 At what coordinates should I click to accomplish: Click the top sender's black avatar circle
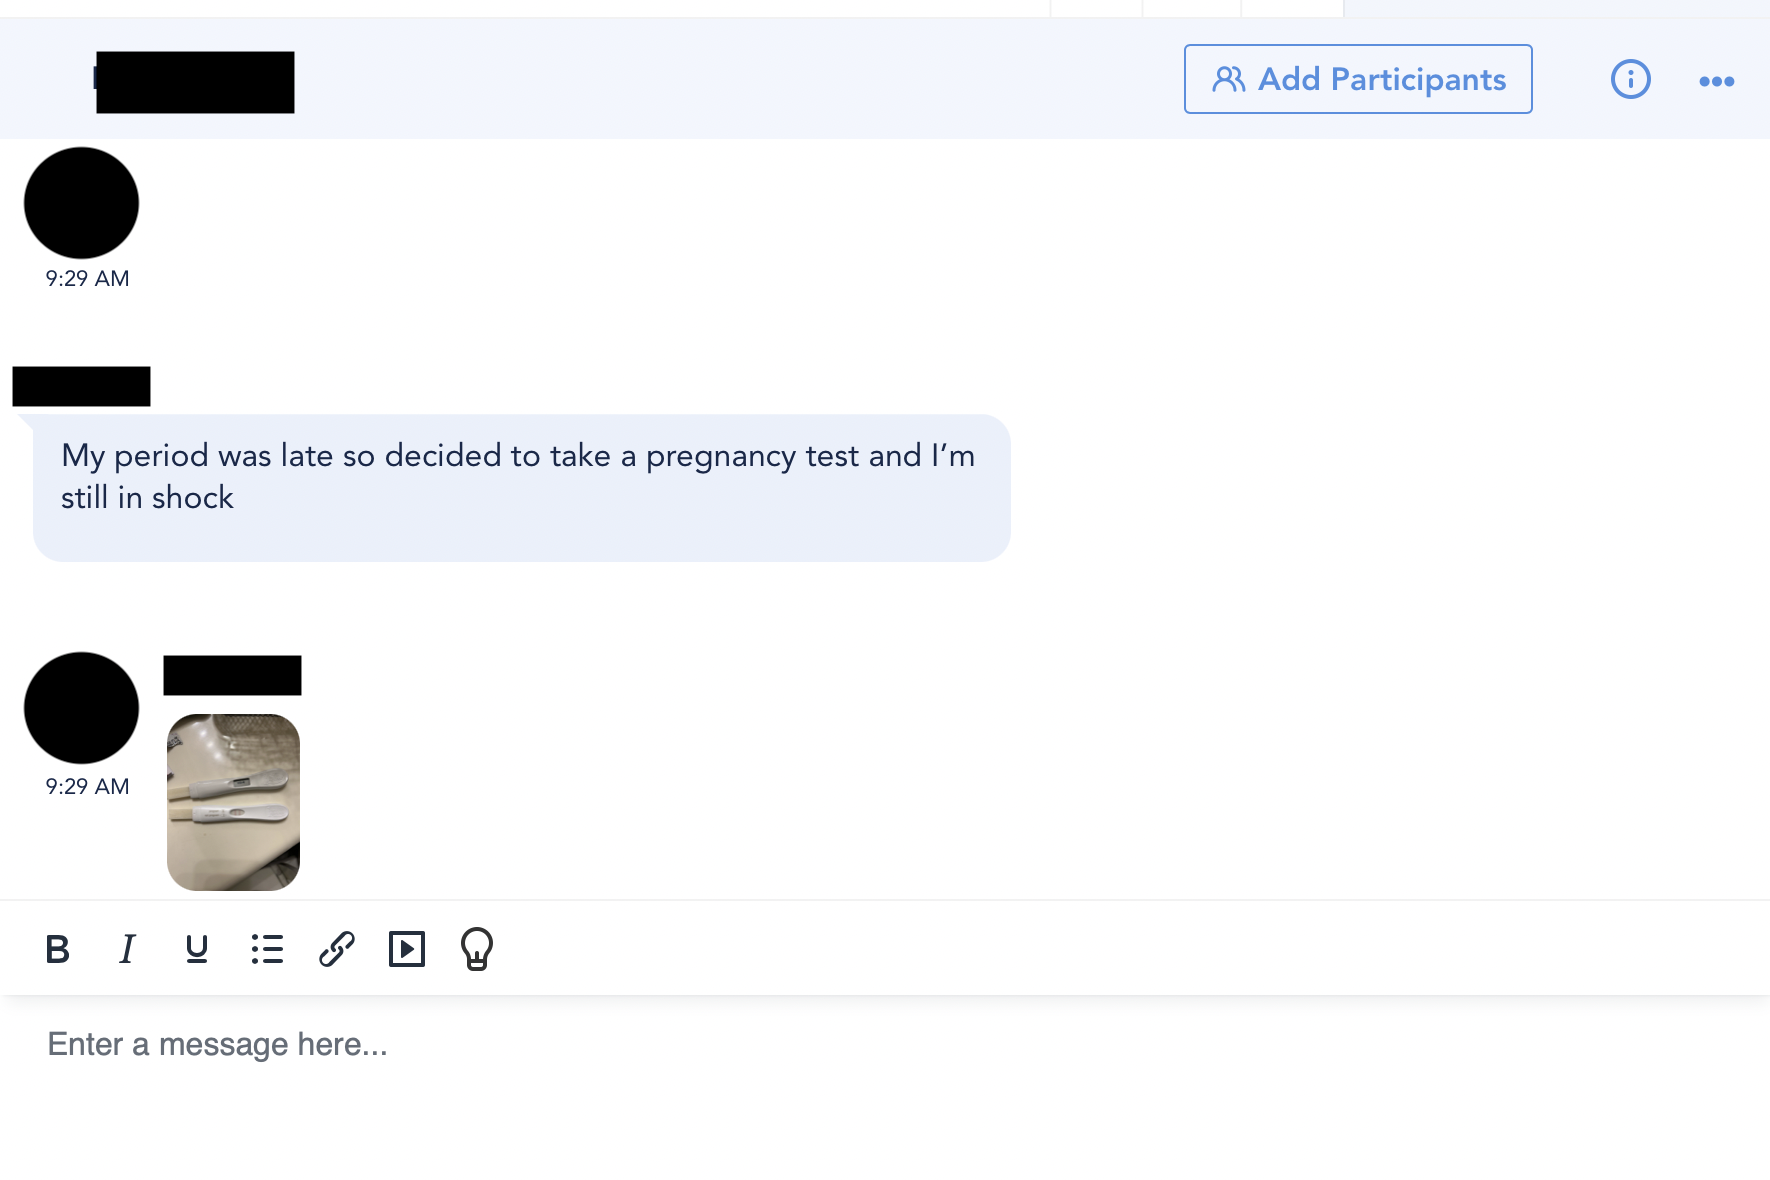[x=81, y=203]
